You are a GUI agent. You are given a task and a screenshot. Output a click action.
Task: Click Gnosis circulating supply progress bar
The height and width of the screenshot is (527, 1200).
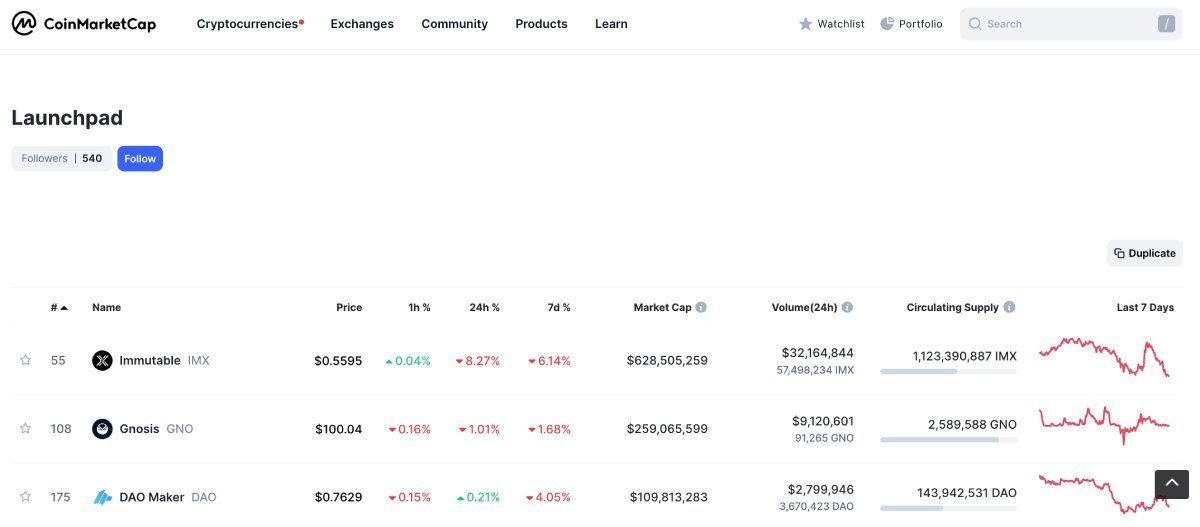point(948,439)
